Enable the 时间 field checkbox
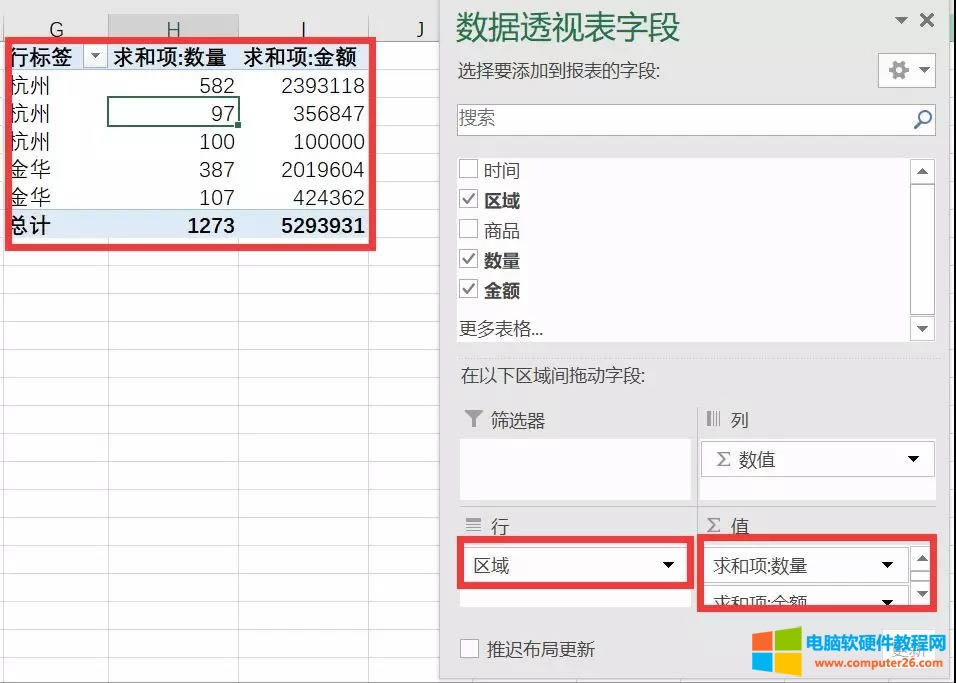 469,169
